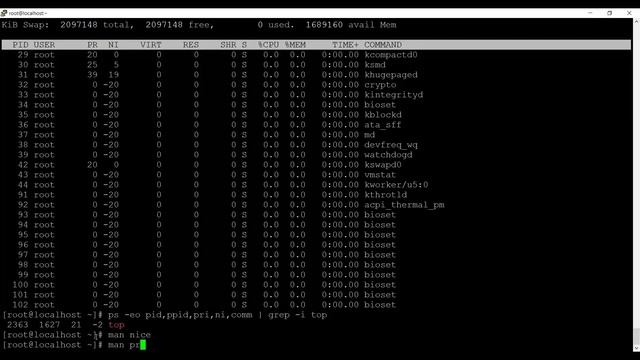Screen dimensions: 640x360
Task: Select the crypto process name
Action: [x=380, y=85]
